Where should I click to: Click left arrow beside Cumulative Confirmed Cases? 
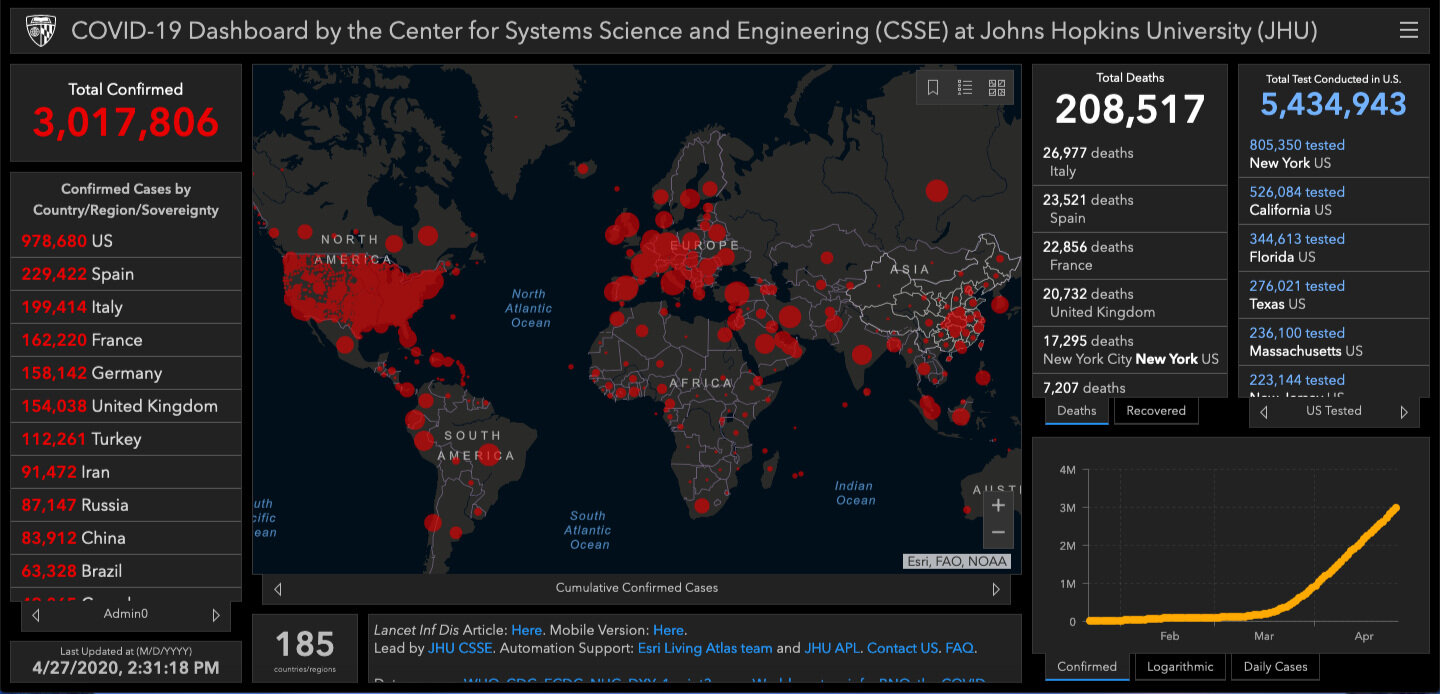(278, 589)
